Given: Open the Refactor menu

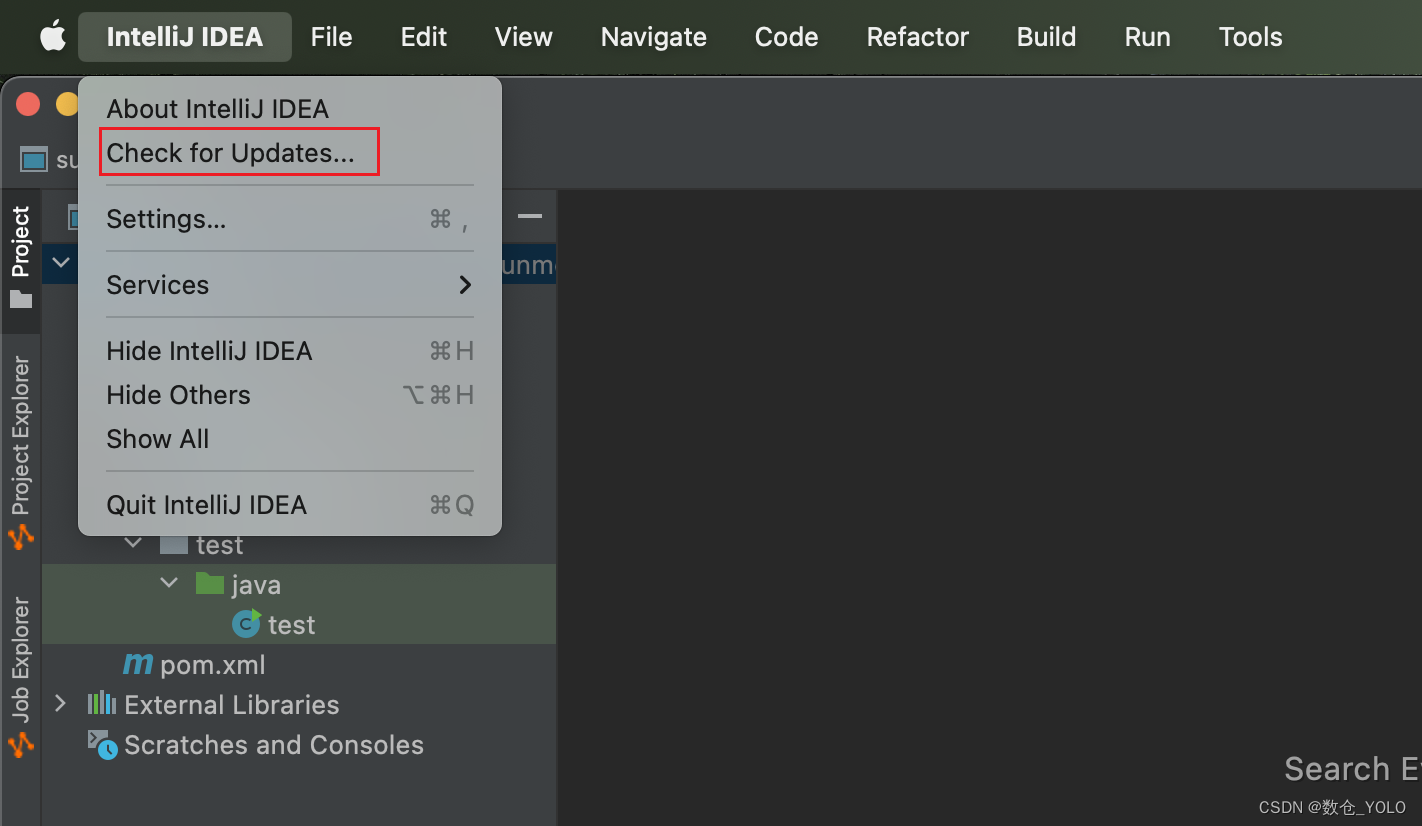Looking at the screenshot, I should (918, 37).
